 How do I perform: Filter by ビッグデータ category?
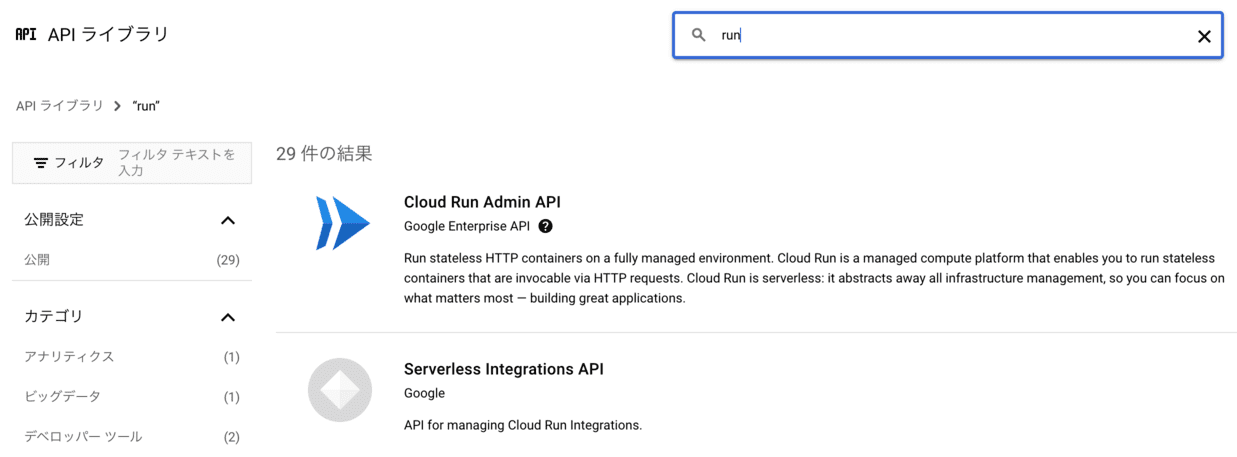[x=62, y=397]
